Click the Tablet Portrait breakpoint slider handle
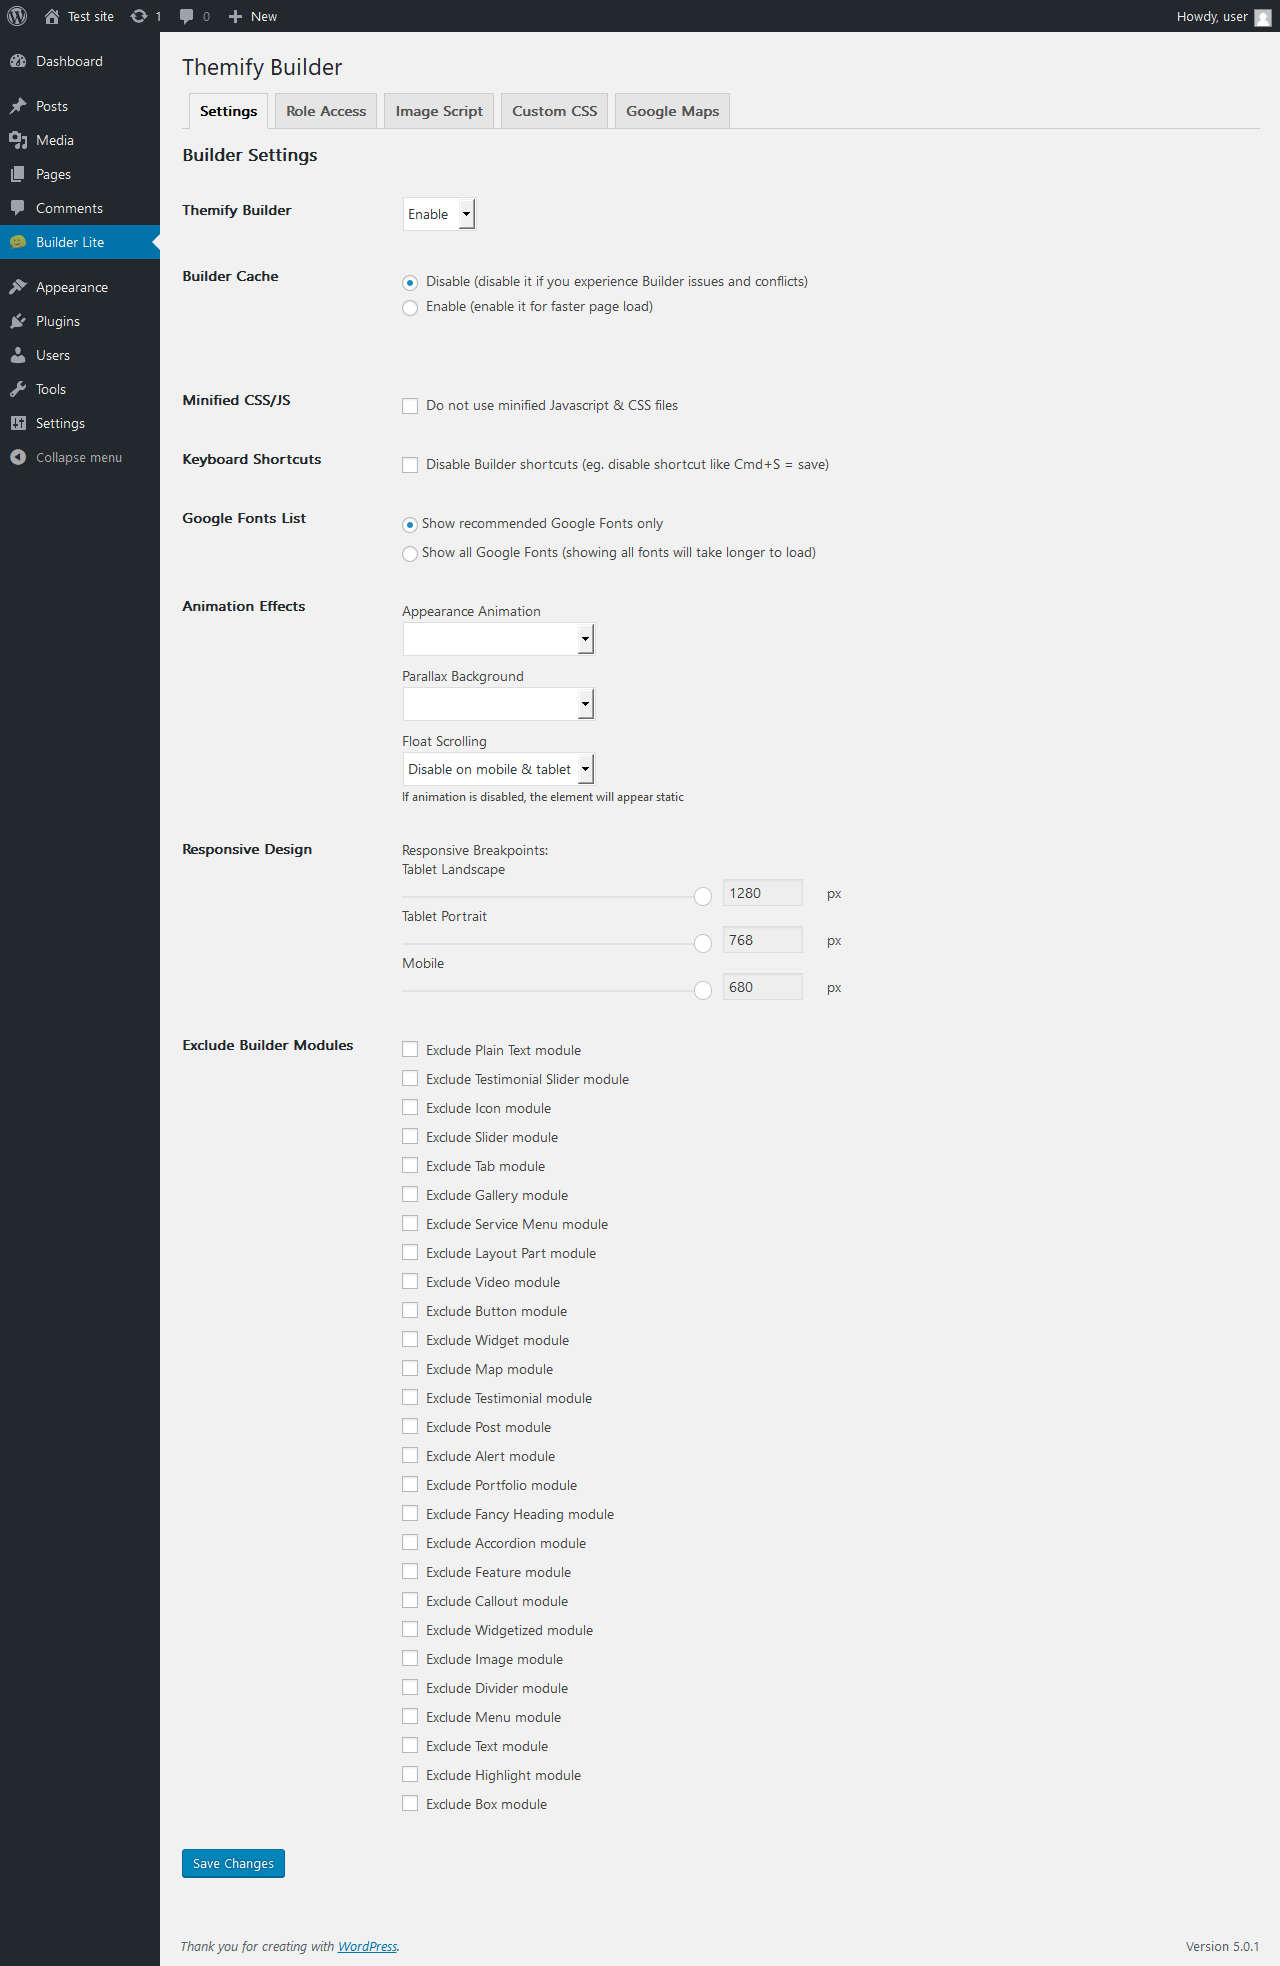1280x1966 pixels. pyautogui.click(x=703, y=943)
